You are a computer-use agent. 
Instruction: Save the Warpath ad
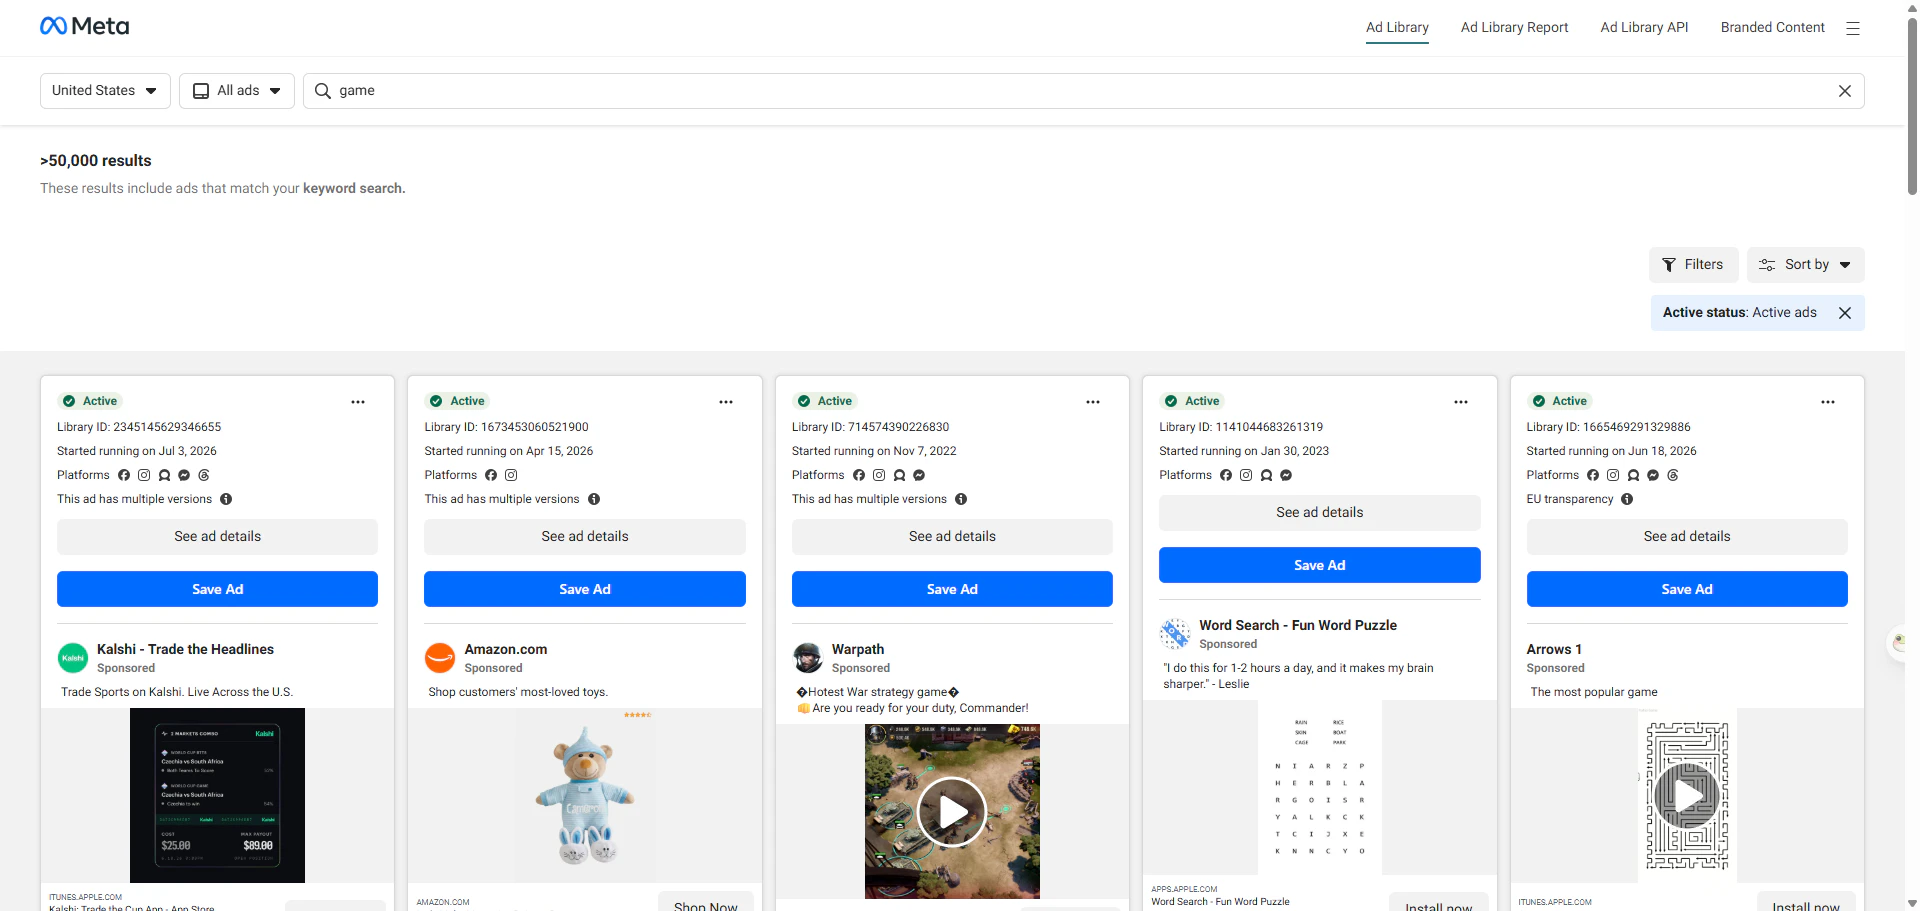click(x=952, y=589)
